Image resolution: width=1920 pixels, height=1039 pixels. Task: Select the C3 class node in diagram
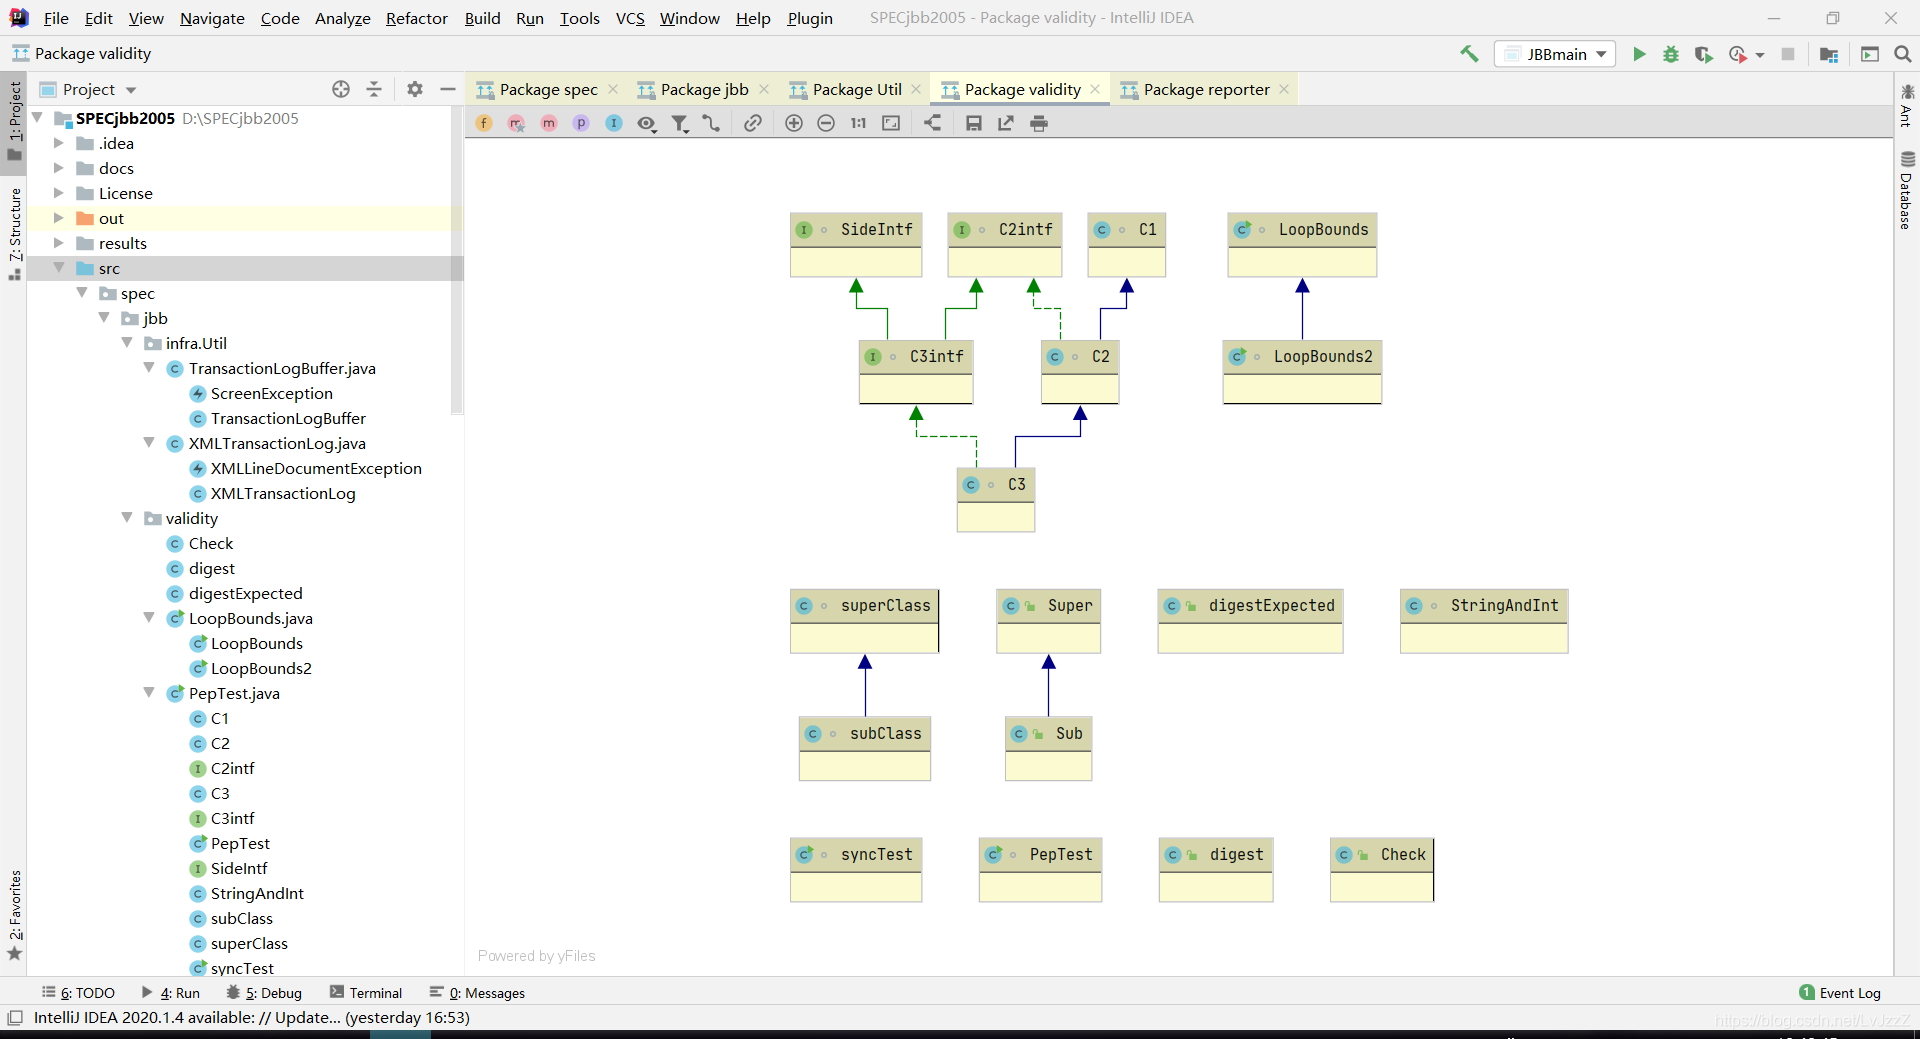click(995, 499)
